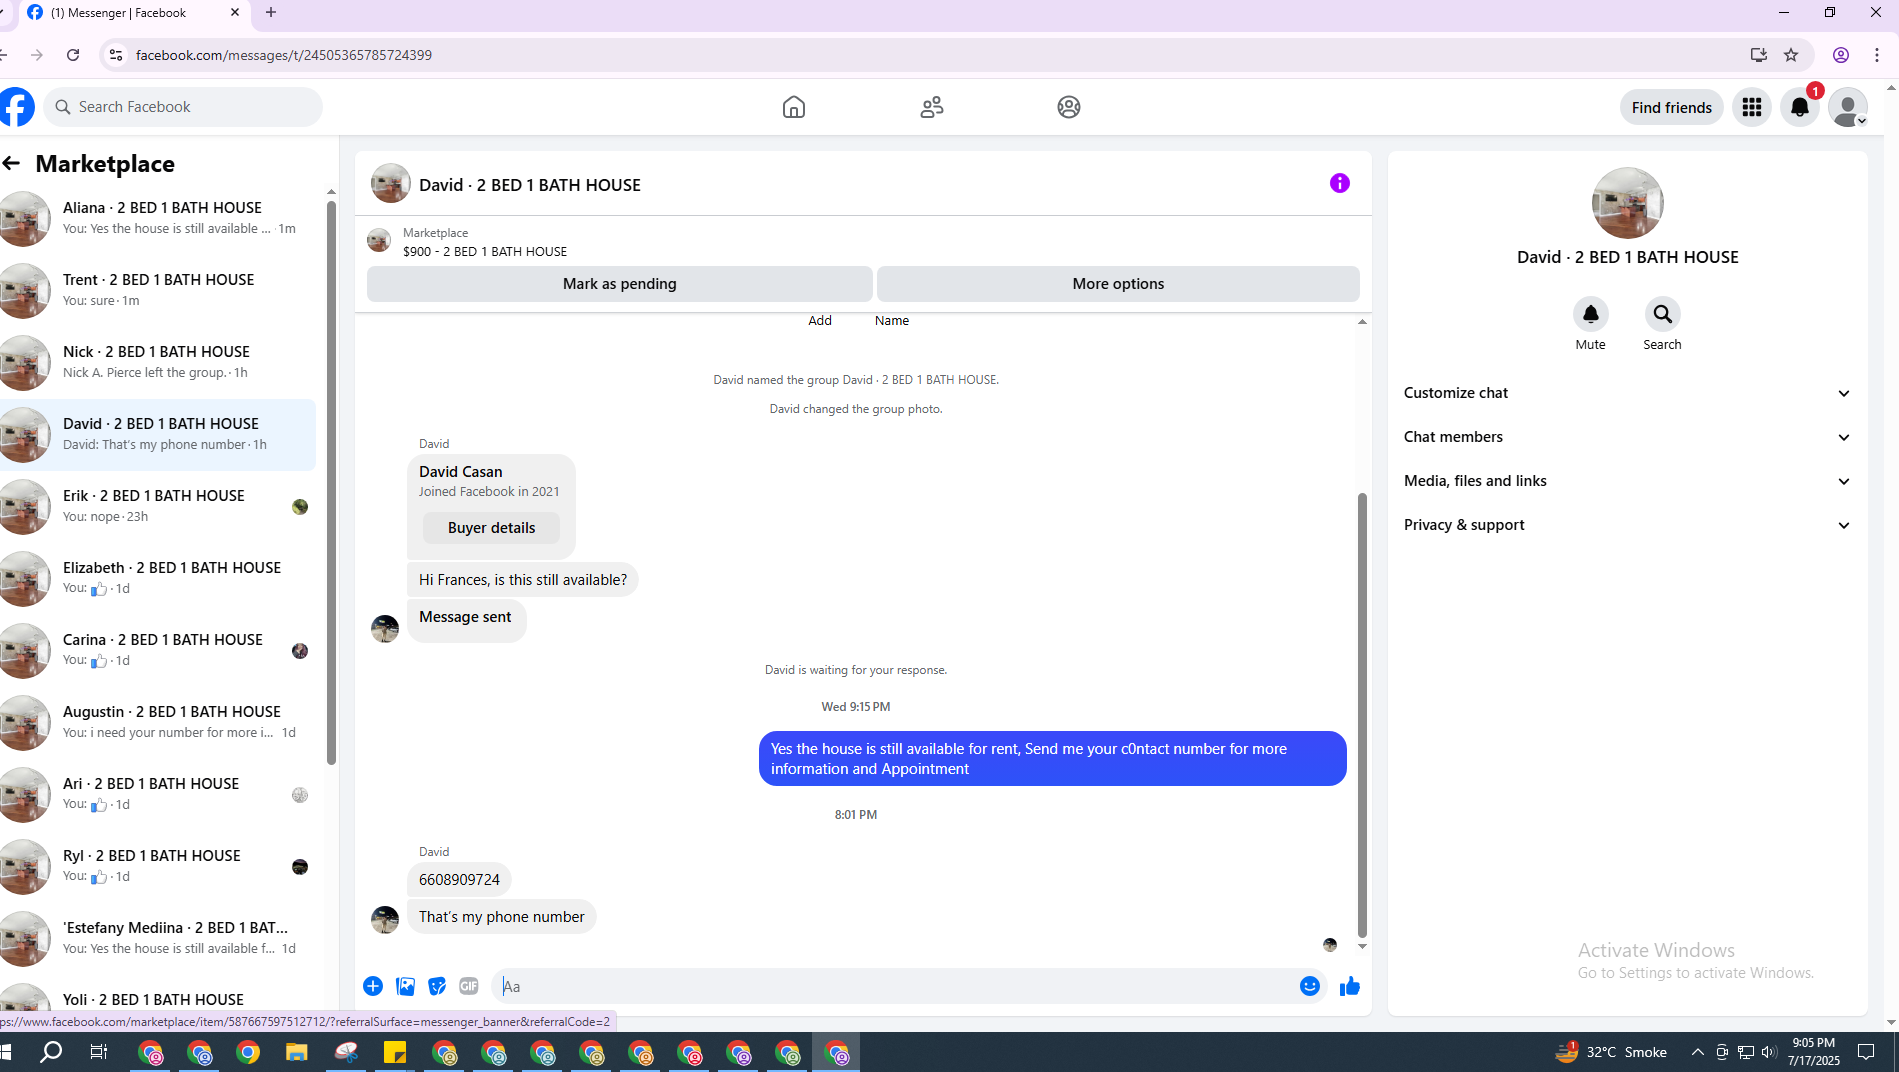The image size is (1899, 1072).
Task: Open File Explorer from the taskbar
Action: (297, 1052)
